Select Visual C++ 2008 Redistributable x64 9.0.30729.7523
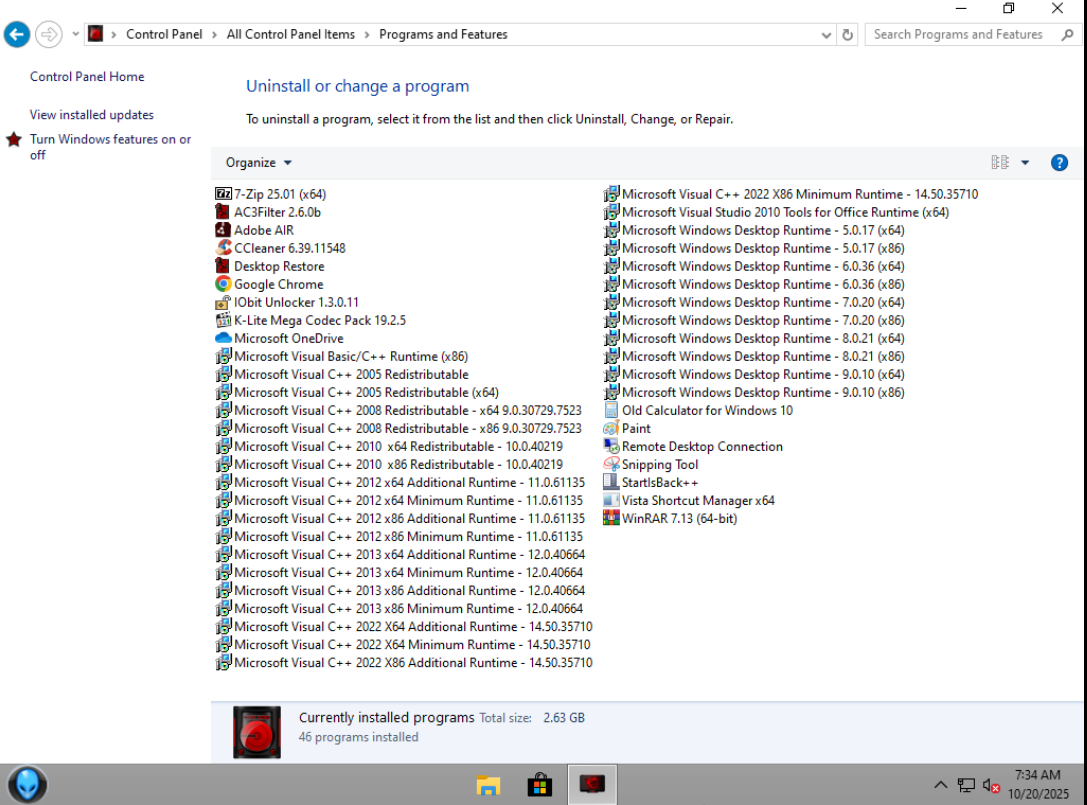1087x805 pixels. tap(399, 410)
